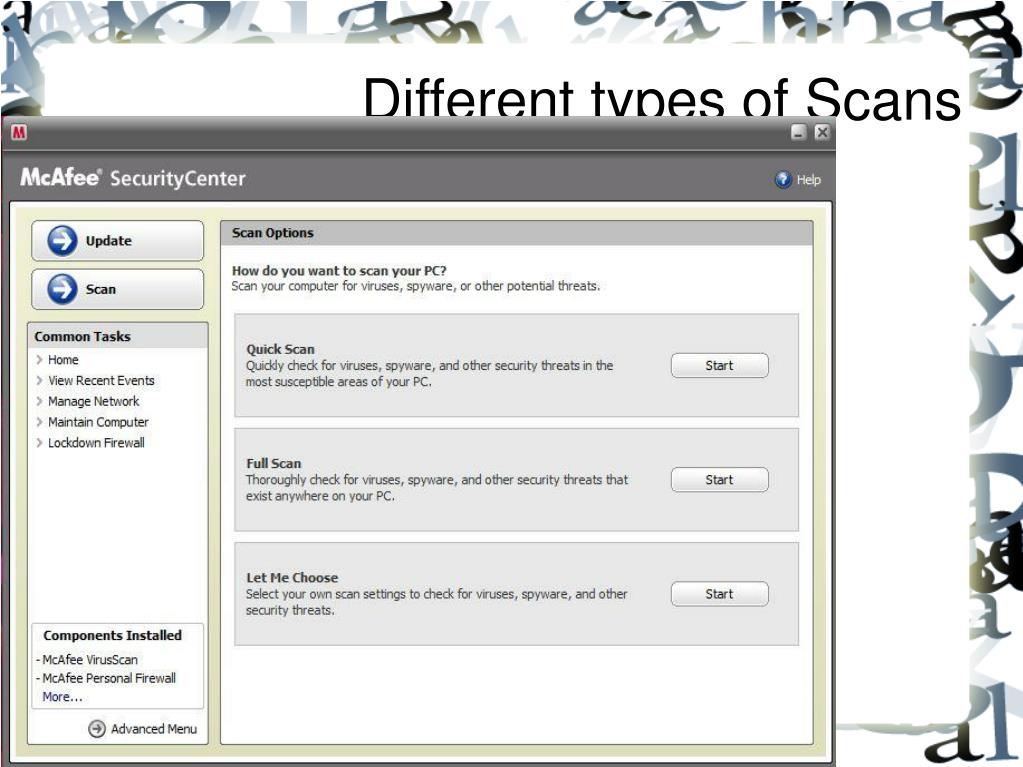1023x767 pixels.
Task: Click the blue arrow icon beside Scan
Action: click(x=62, y=289)
